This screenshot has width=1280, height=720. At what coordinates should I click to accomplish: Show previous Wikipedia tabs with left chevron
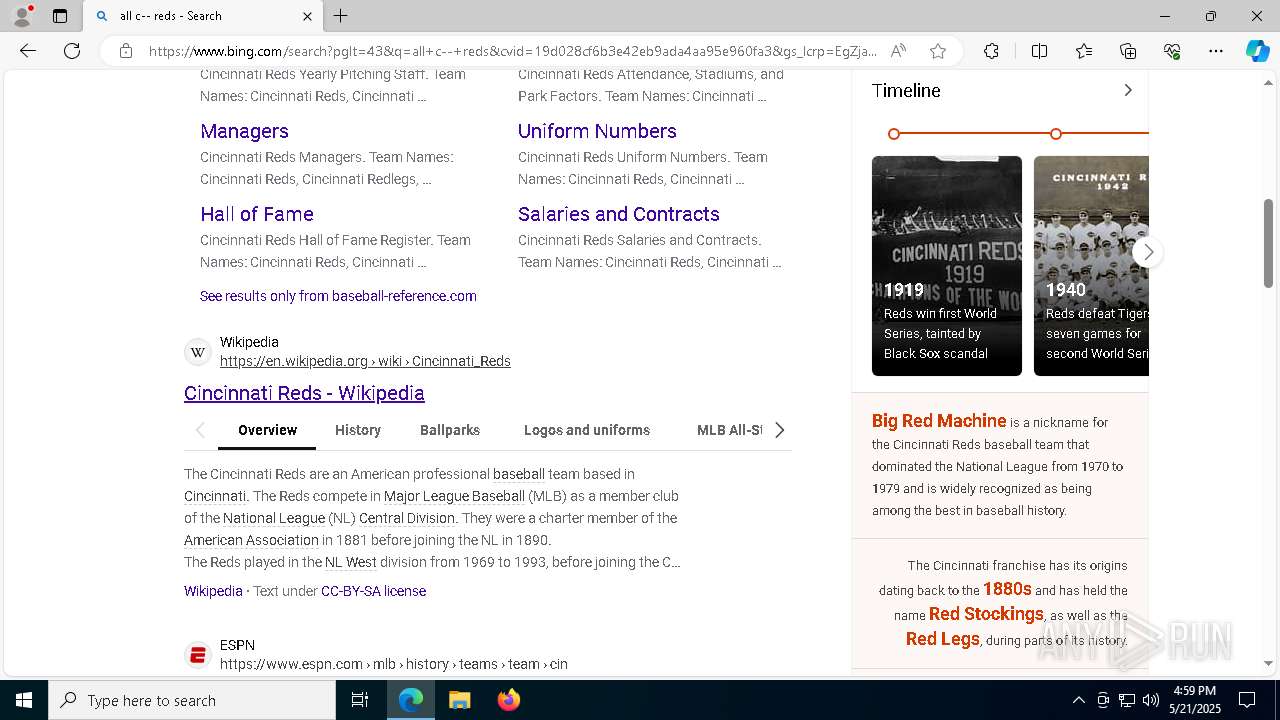[x=200, y=430]
